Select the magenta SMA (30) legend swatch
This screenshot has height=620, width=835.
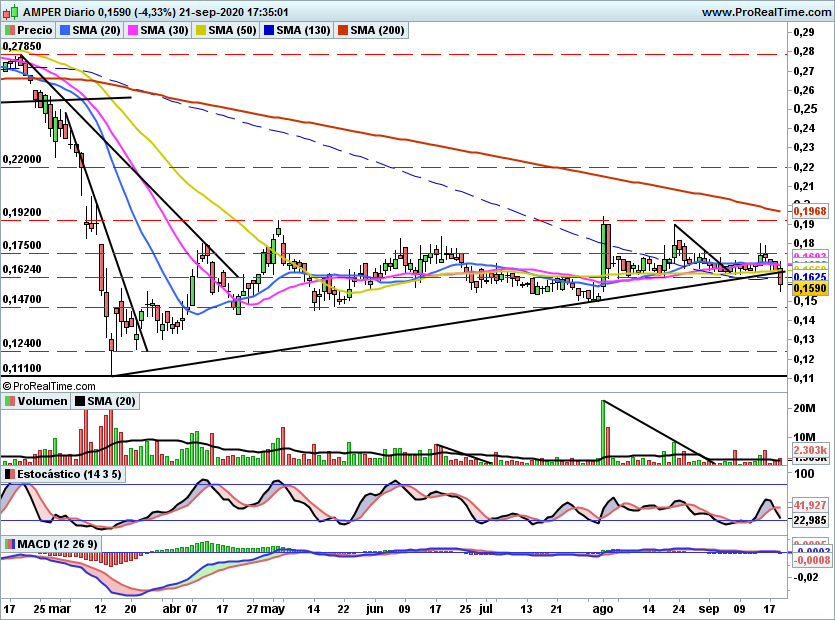[x=133, y=30]
